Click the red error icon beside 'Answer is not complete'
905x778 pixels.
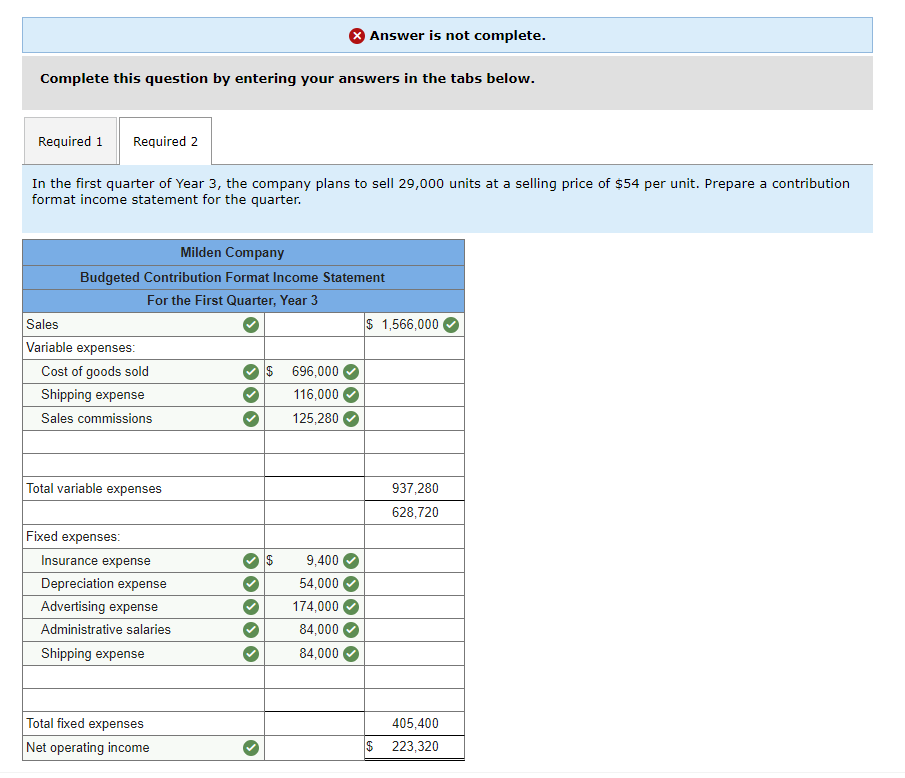point(357,36)
